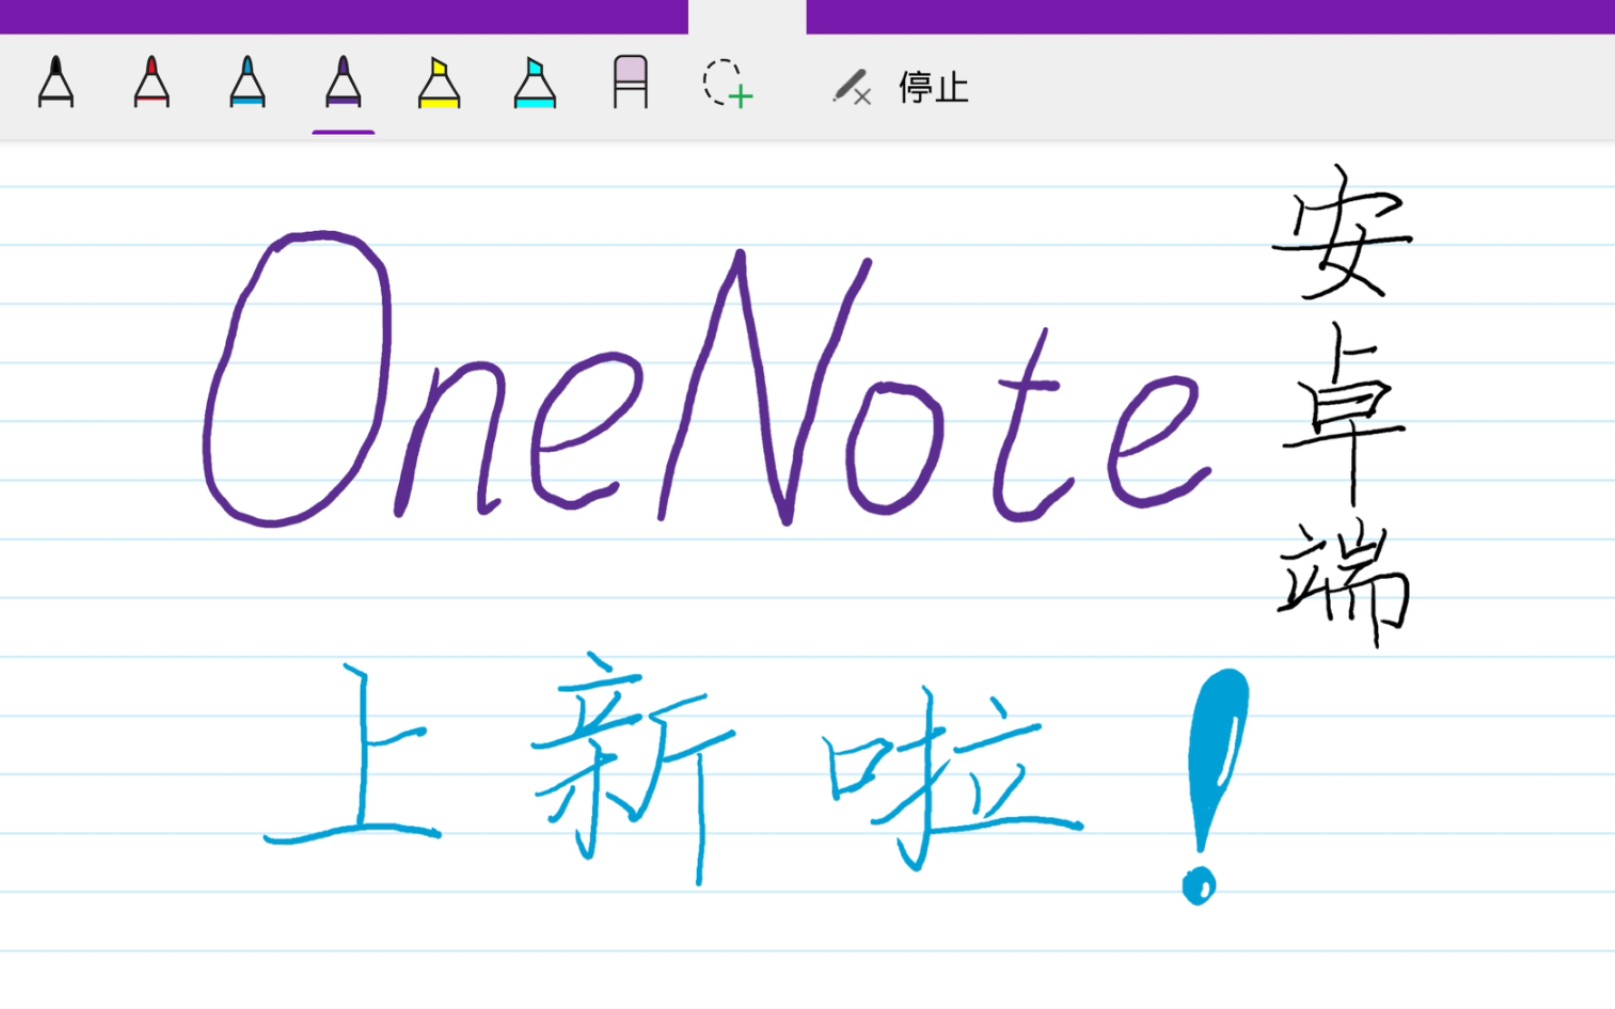
Task: Select the cyan highlighter tool
Action: pos(535,82)
